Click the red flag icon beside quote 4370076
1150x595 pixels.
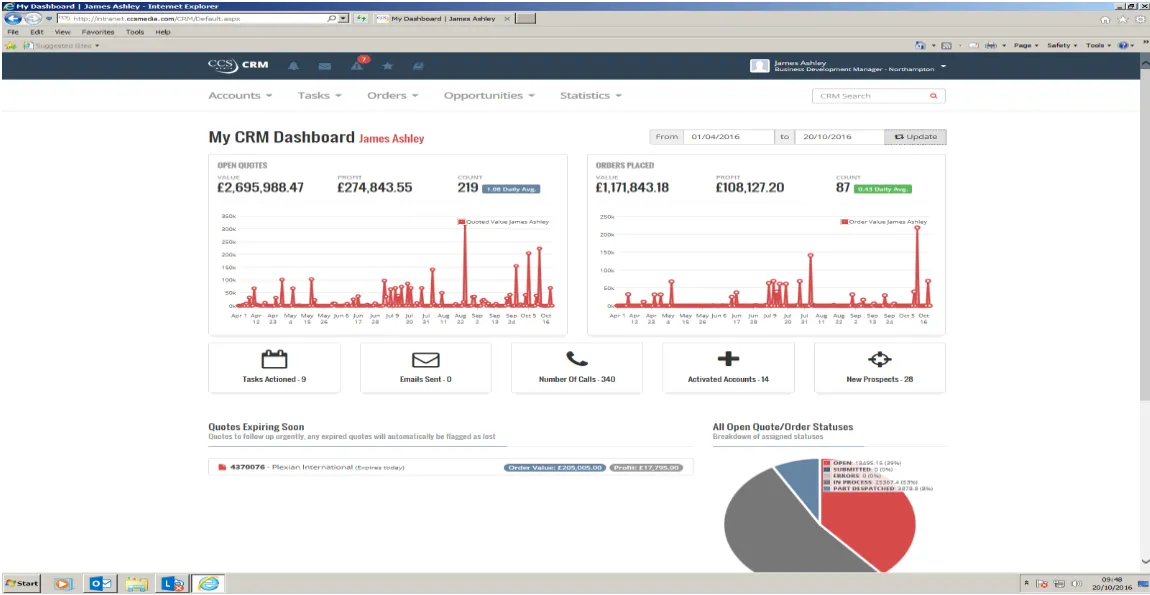[222, 467]
